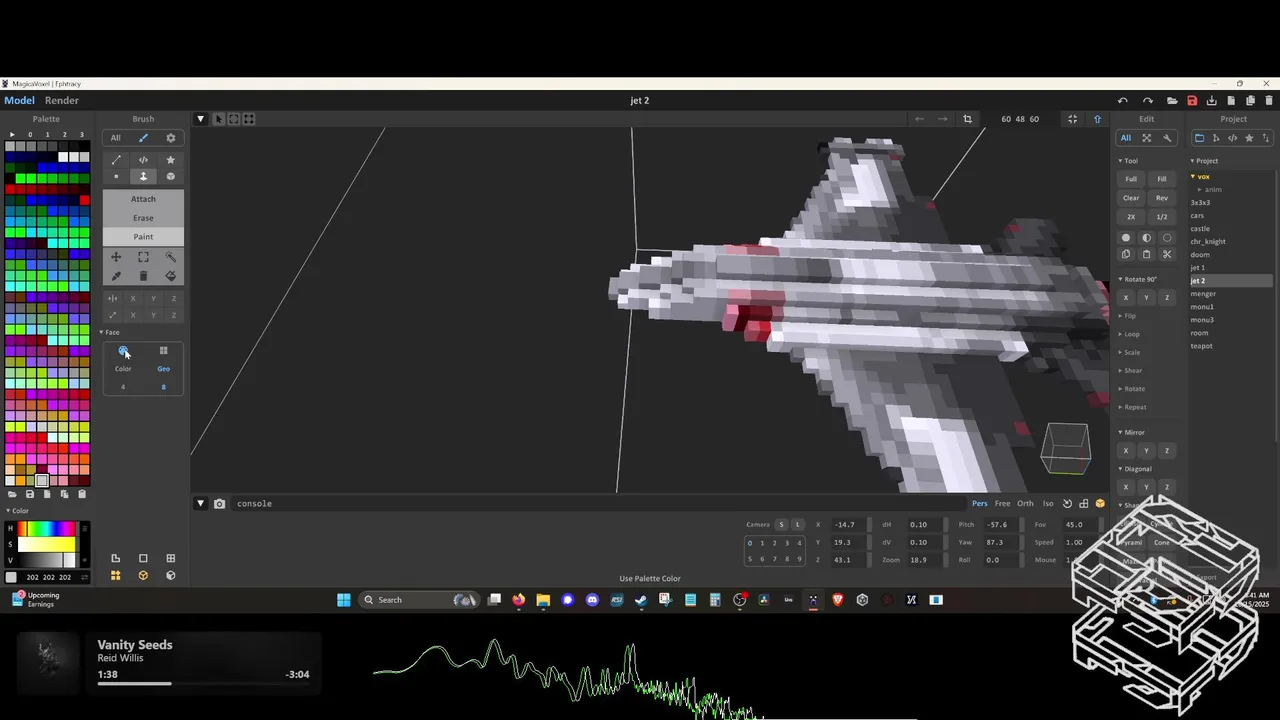This screenshot has height=720, width=1280.
Task: Open the brush settings gear tab
Action: 170,138
